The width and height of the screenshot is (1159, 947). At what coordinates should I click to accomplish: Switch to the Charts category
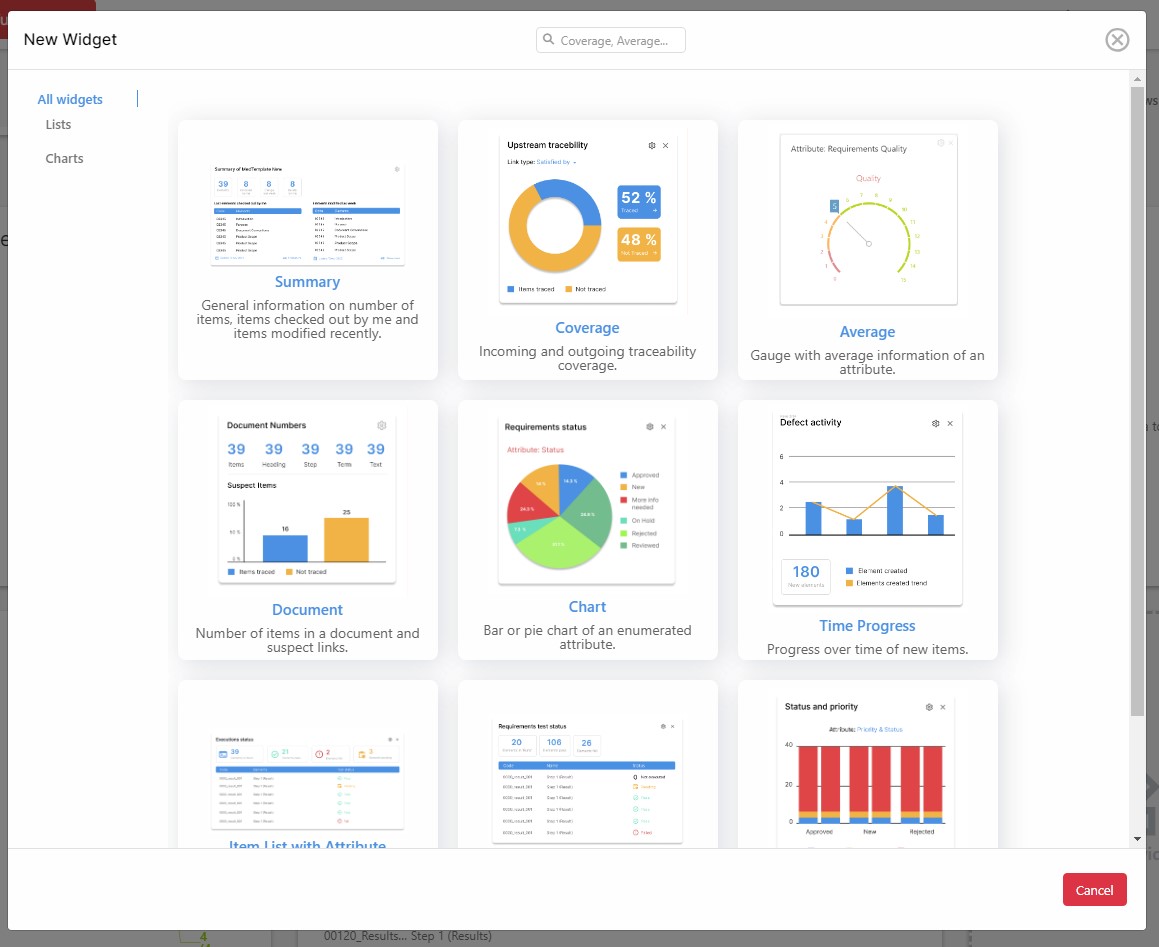[64, 158]
